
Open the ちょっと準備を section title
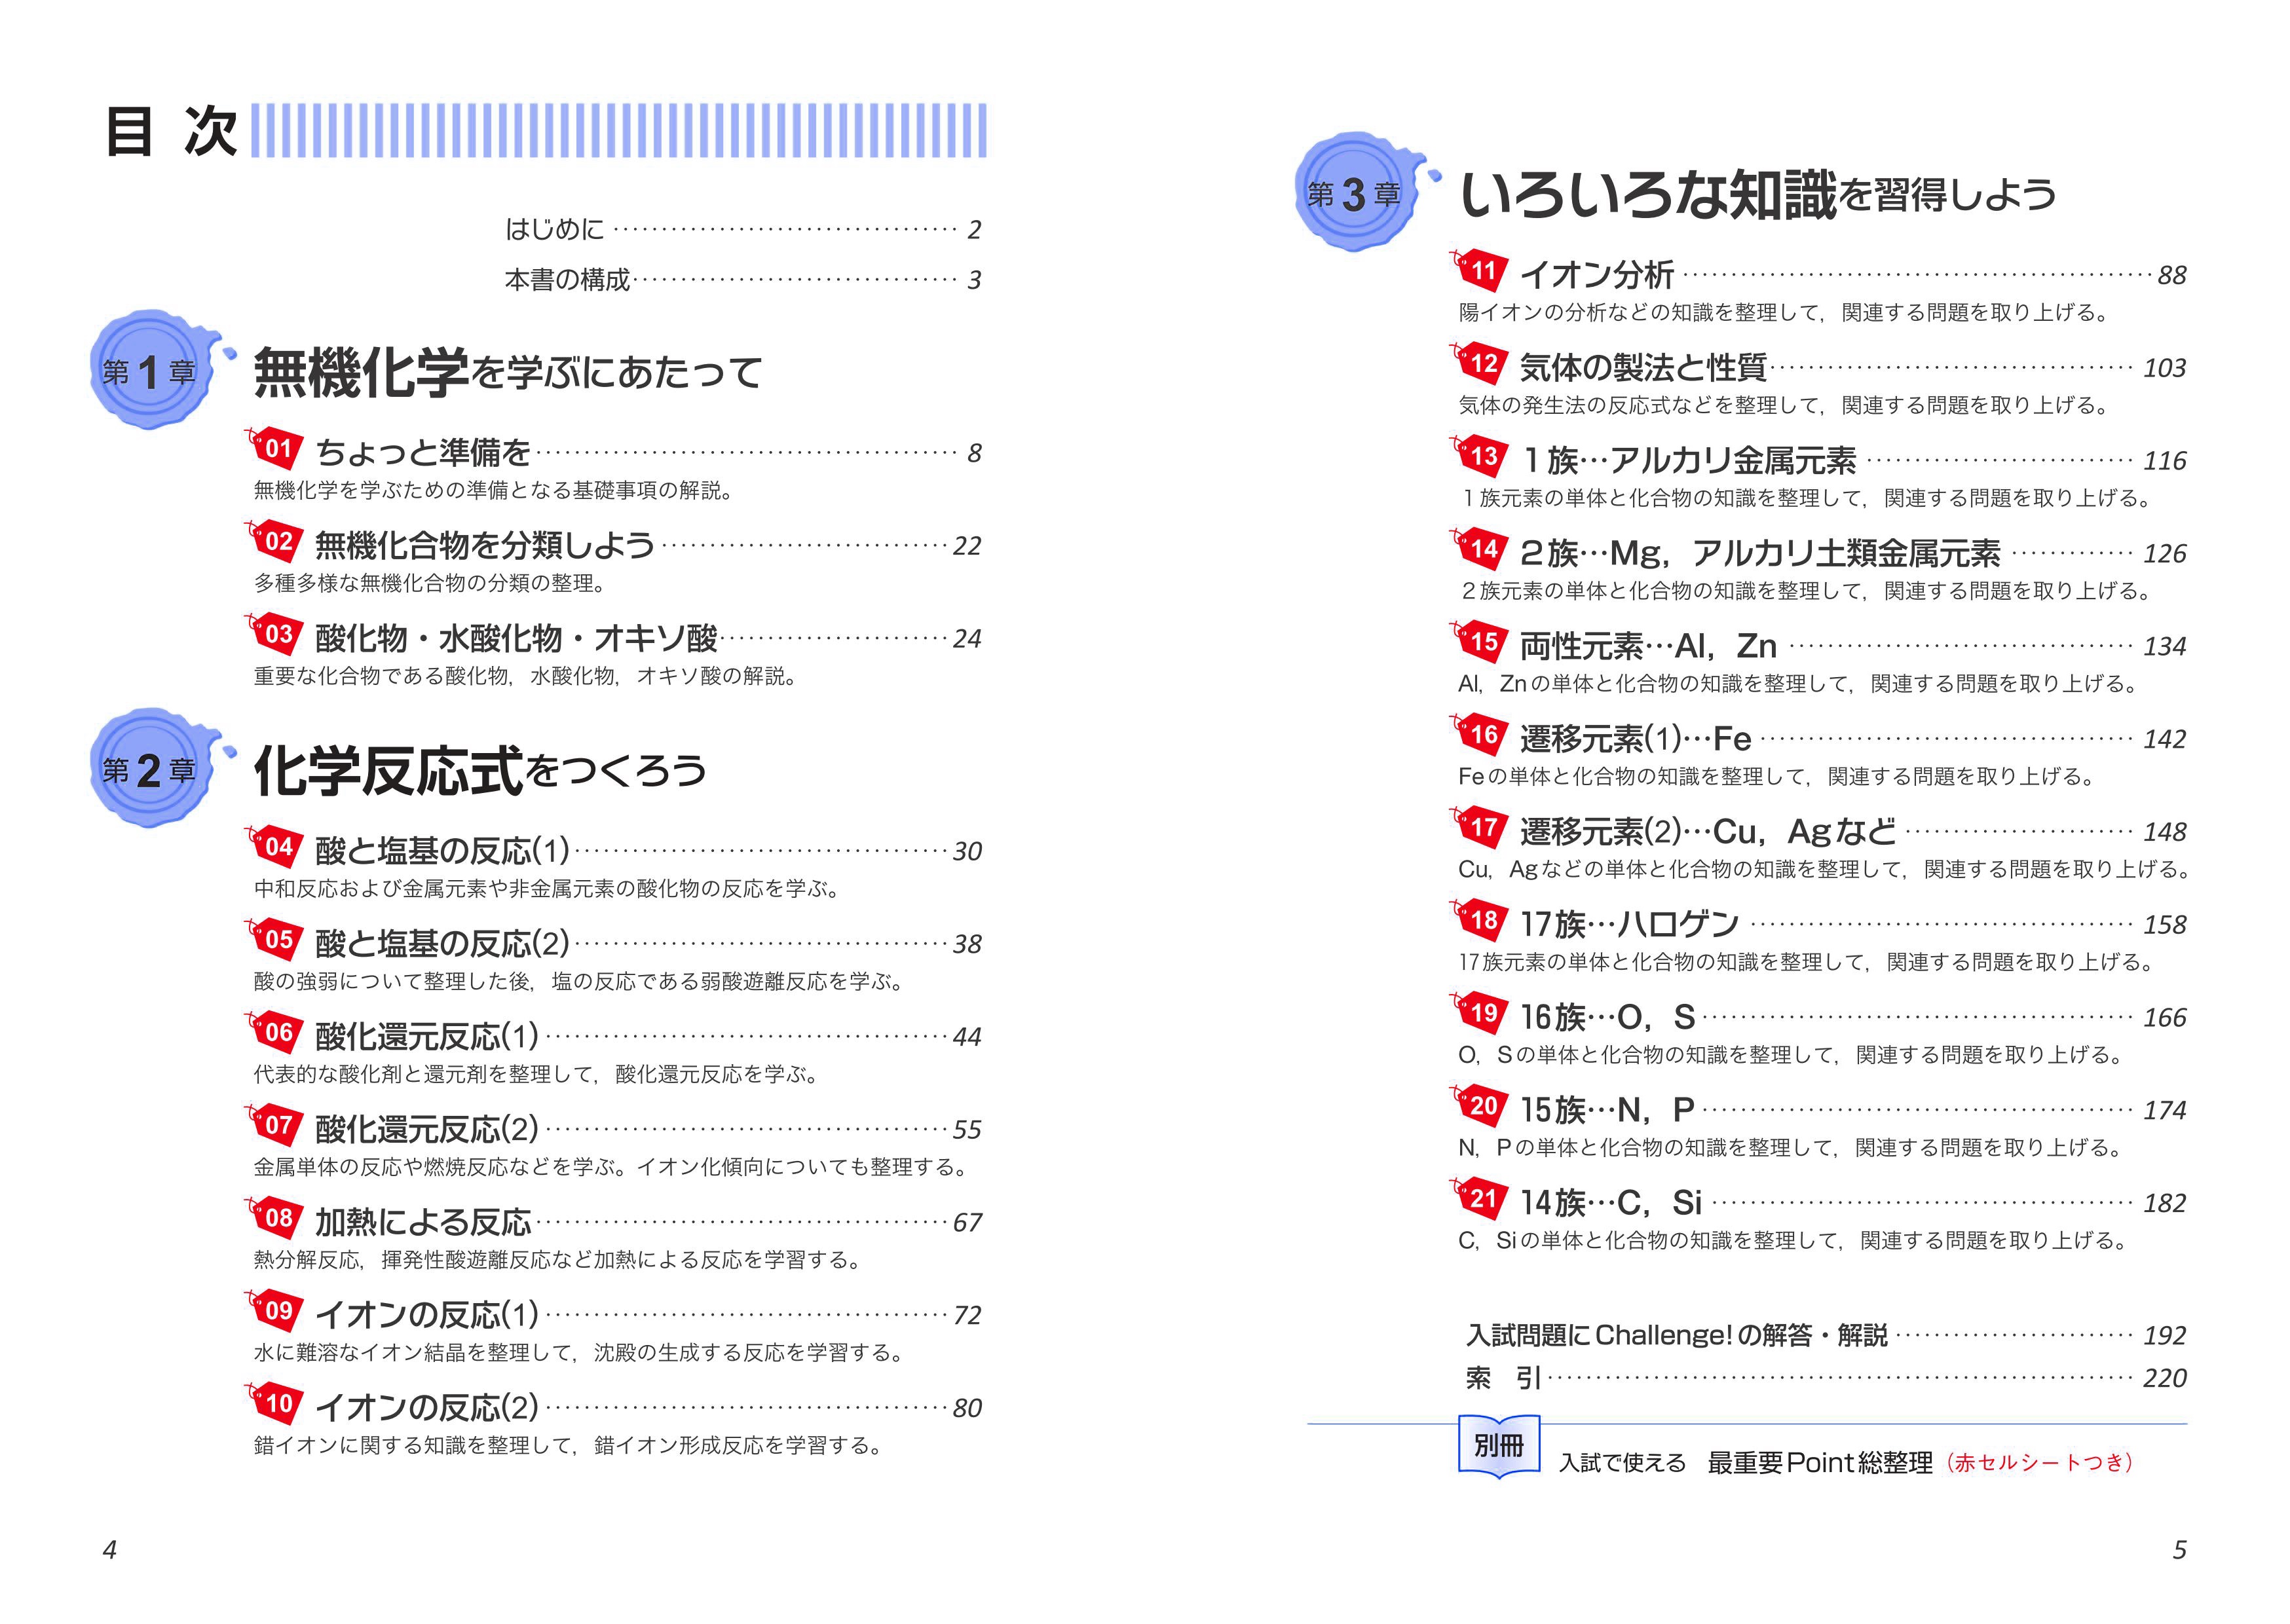tap(423, 453)
